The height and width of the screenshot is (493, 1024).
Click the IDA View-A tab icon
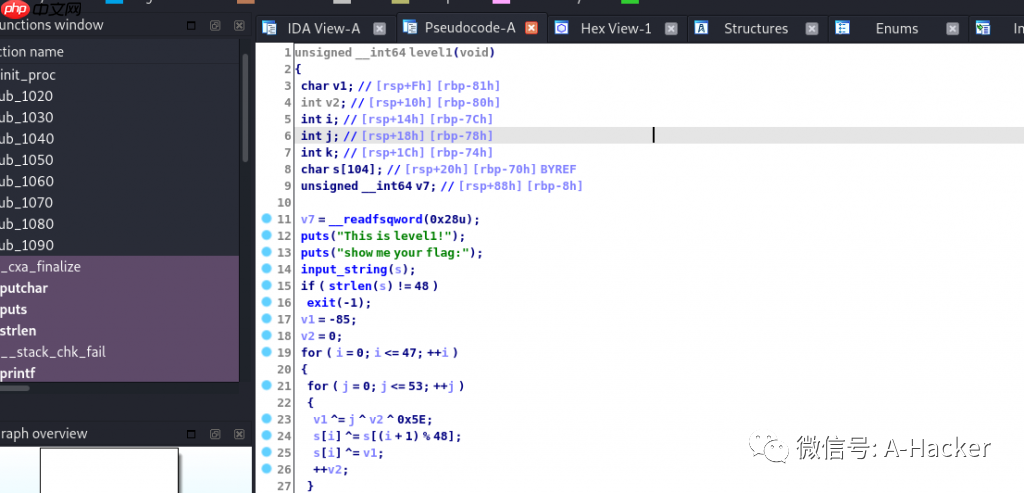coord(269,27)
